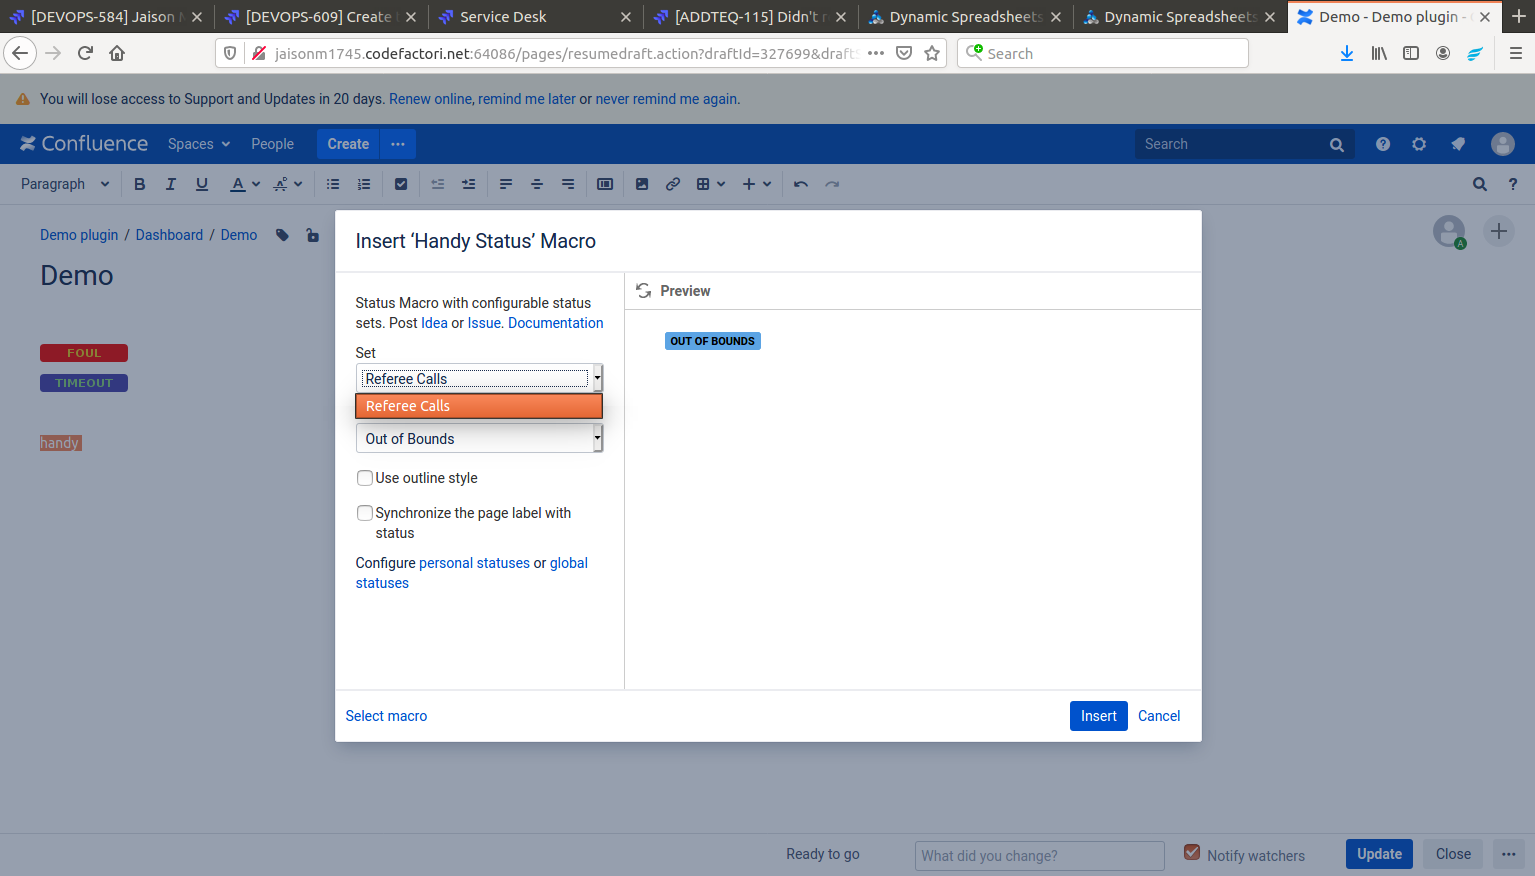Image resolution: width=1535 pixels, height=876 pixels.
Task: Switch to the Service Desk browser tab
Action: click(503, 17)
